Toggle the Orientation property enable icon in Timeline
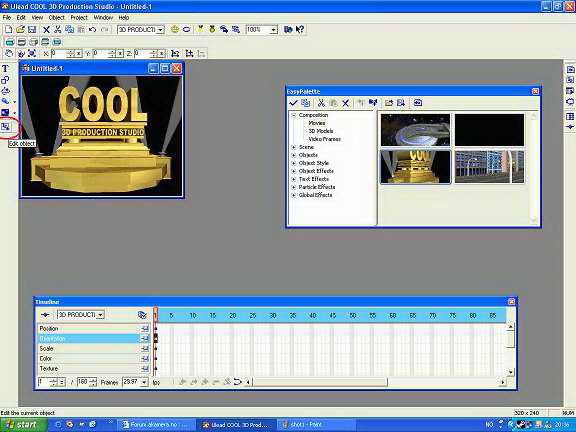This screenshot has width=576, height=432. (145, 338)
